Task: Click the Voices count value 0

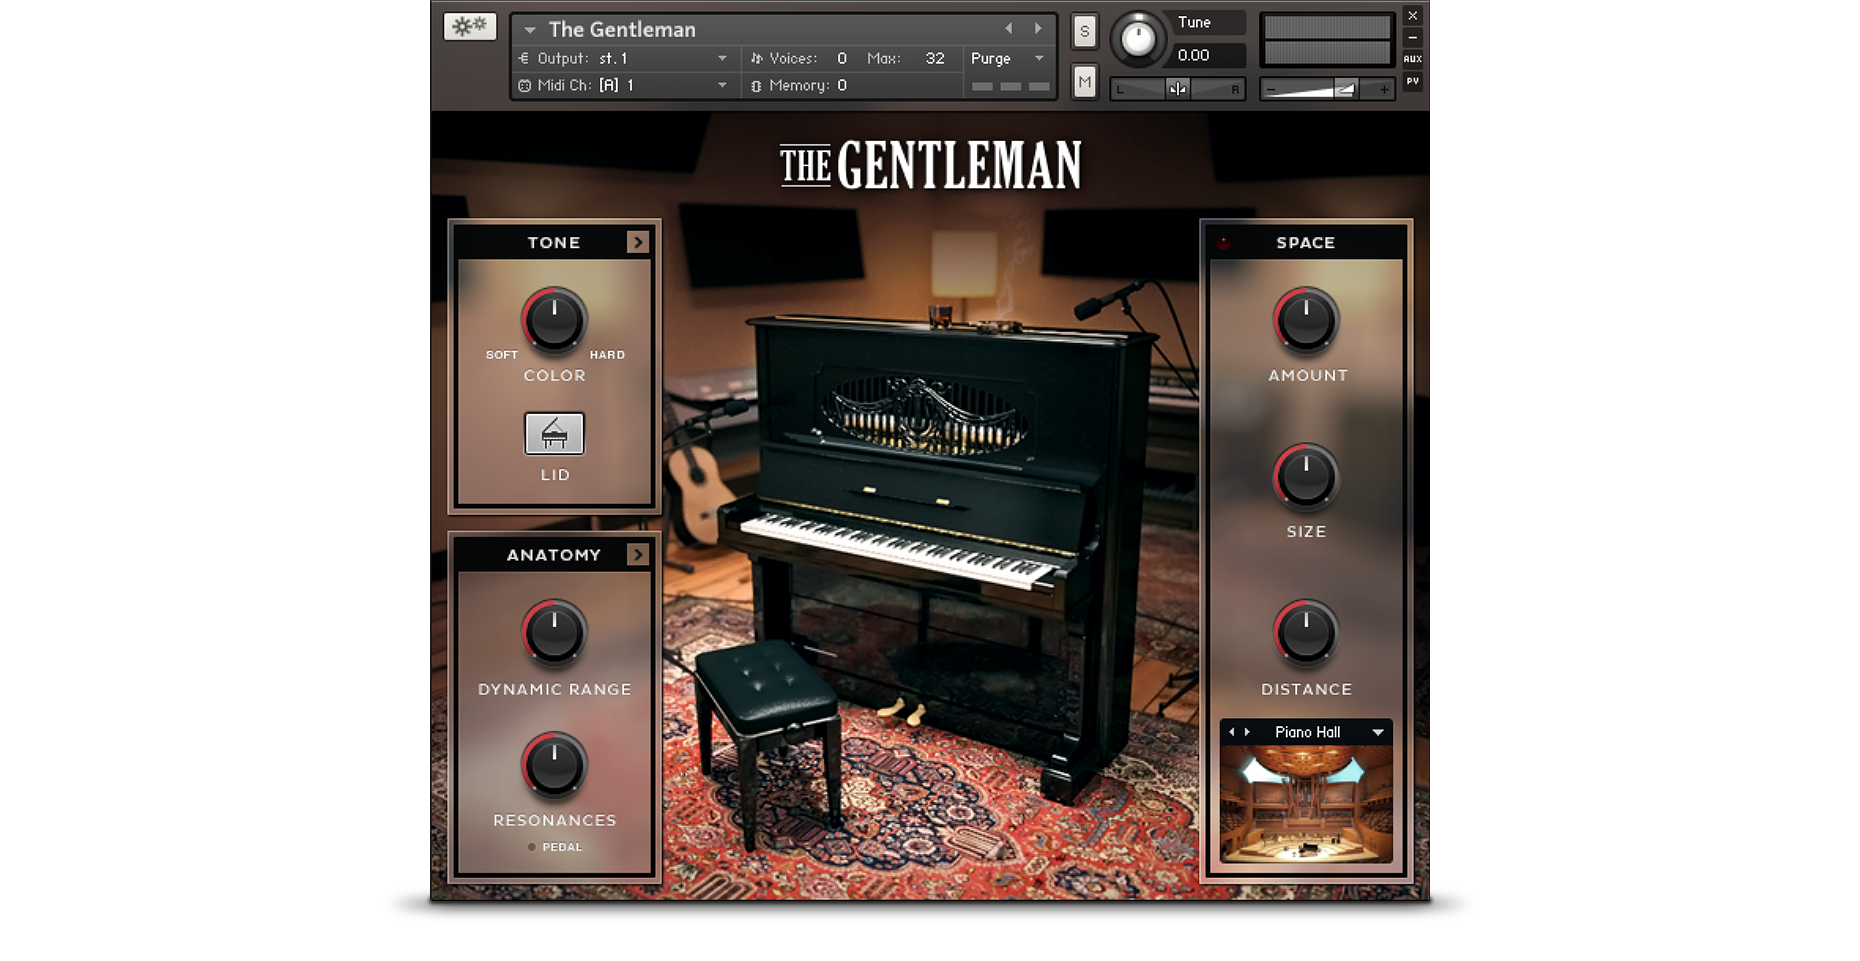Action: tap(842, 59)
